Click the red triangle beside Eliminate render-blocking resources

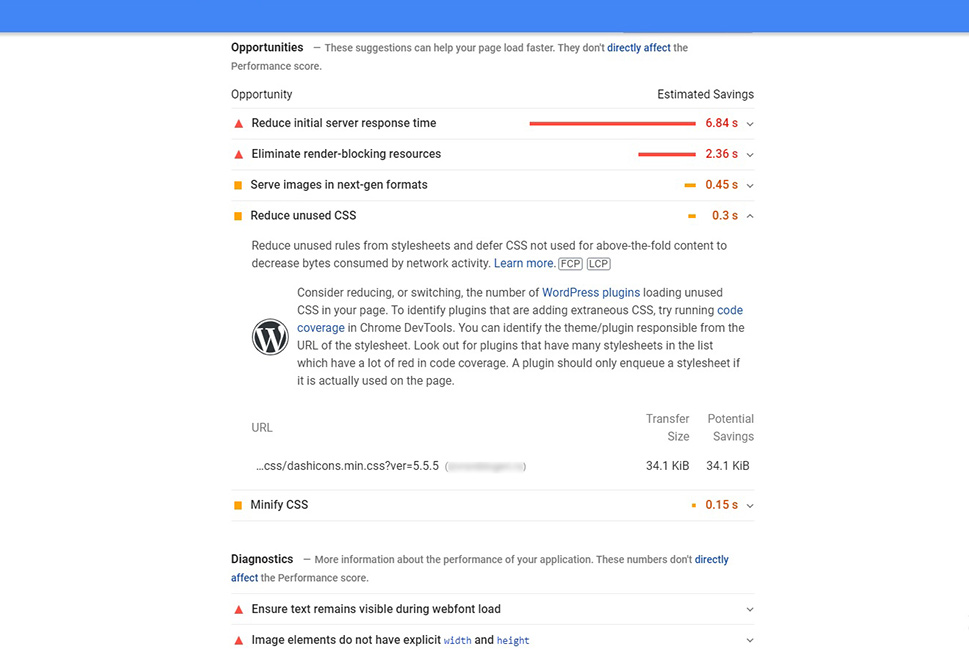click(x=239, y=155)
